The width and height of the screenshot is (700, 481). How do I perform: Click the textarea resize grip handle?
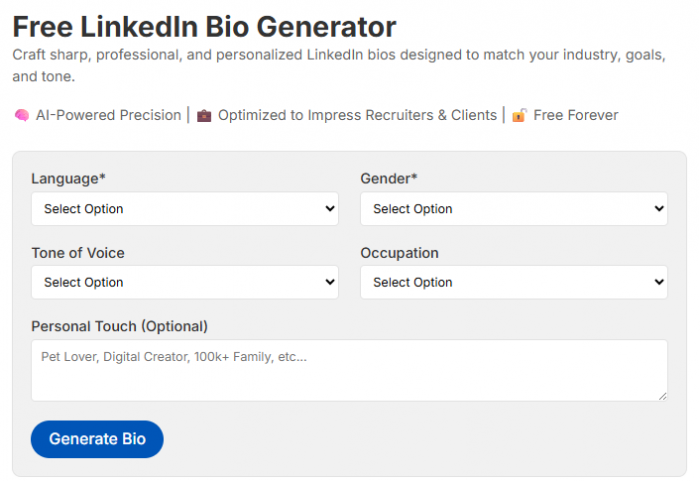click(662, 396)
